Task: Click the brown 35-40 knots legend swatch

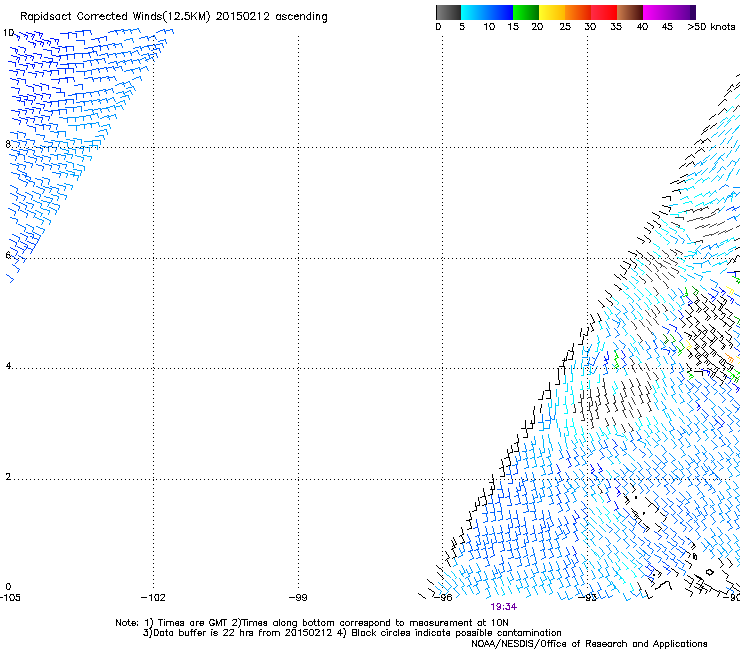Action: (x=630, y=12)
